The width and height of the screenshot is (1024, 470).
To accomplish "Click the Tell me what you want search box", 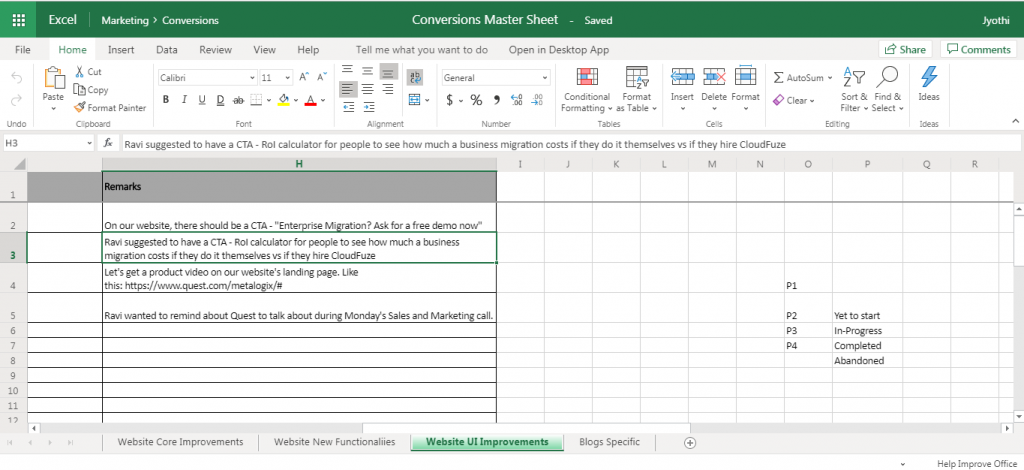I will click(422, 50).
